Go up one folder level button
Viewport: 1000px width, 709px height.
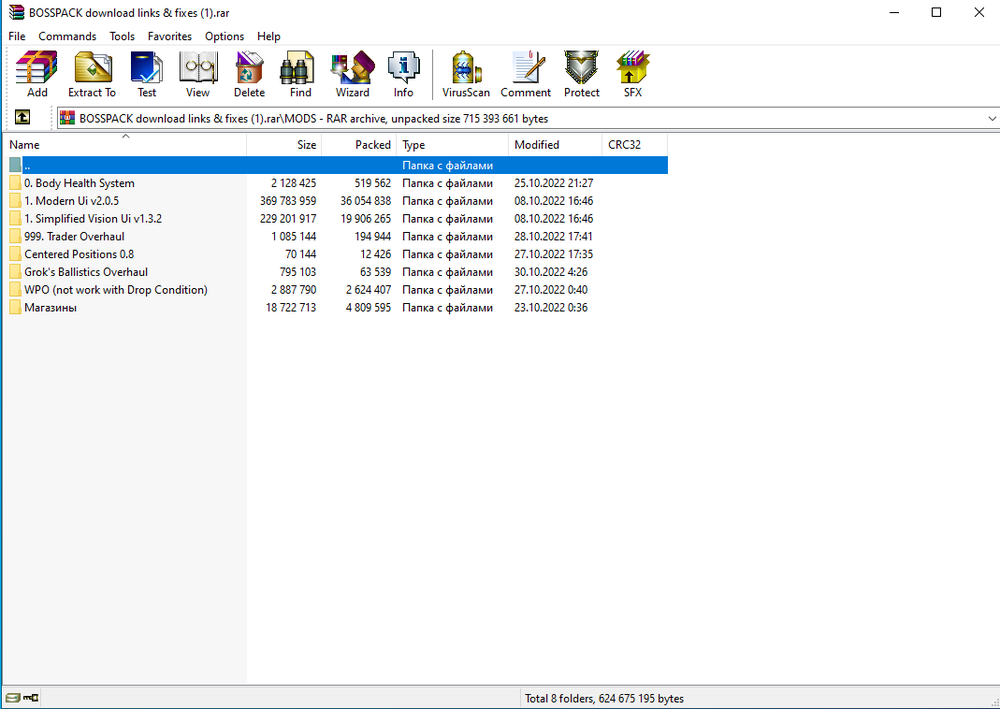click(22, 118)
